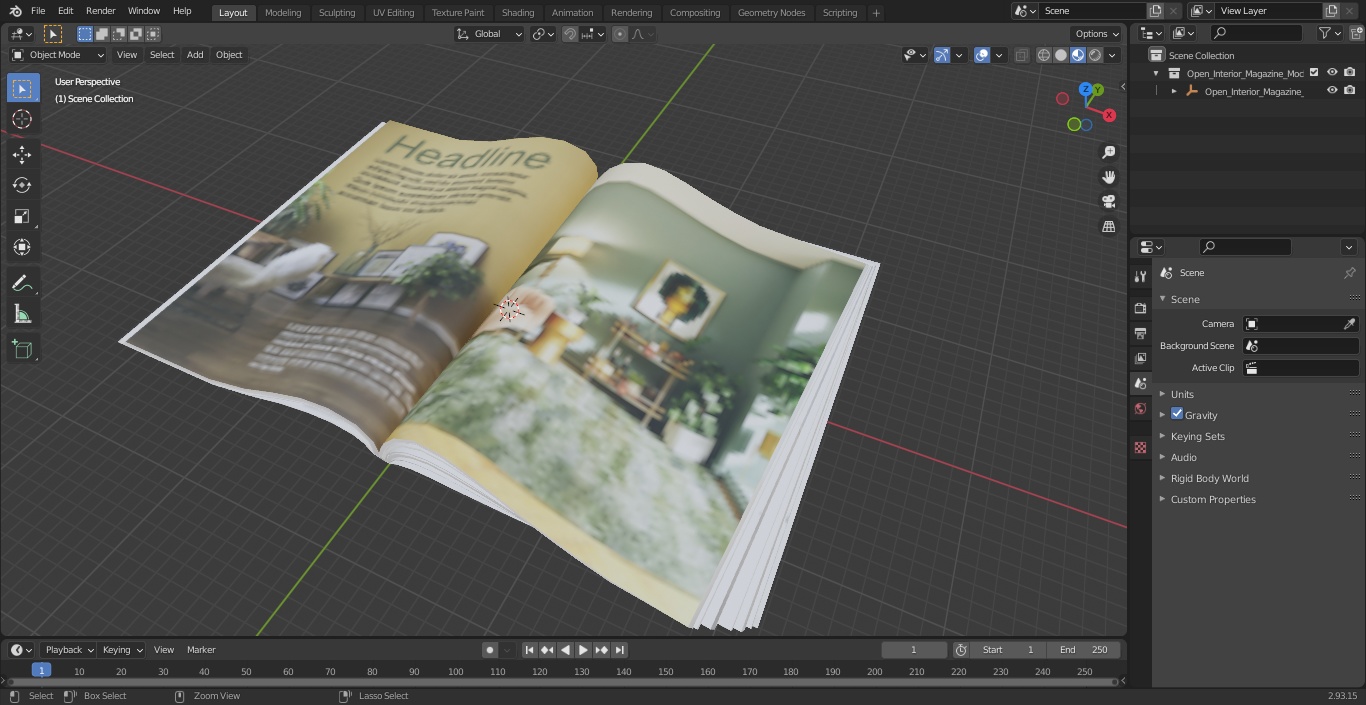1366x705 pixels.
Task: Snap view to the X axis gizmo
Action: pyautogui.click(x=1109, y=115)
